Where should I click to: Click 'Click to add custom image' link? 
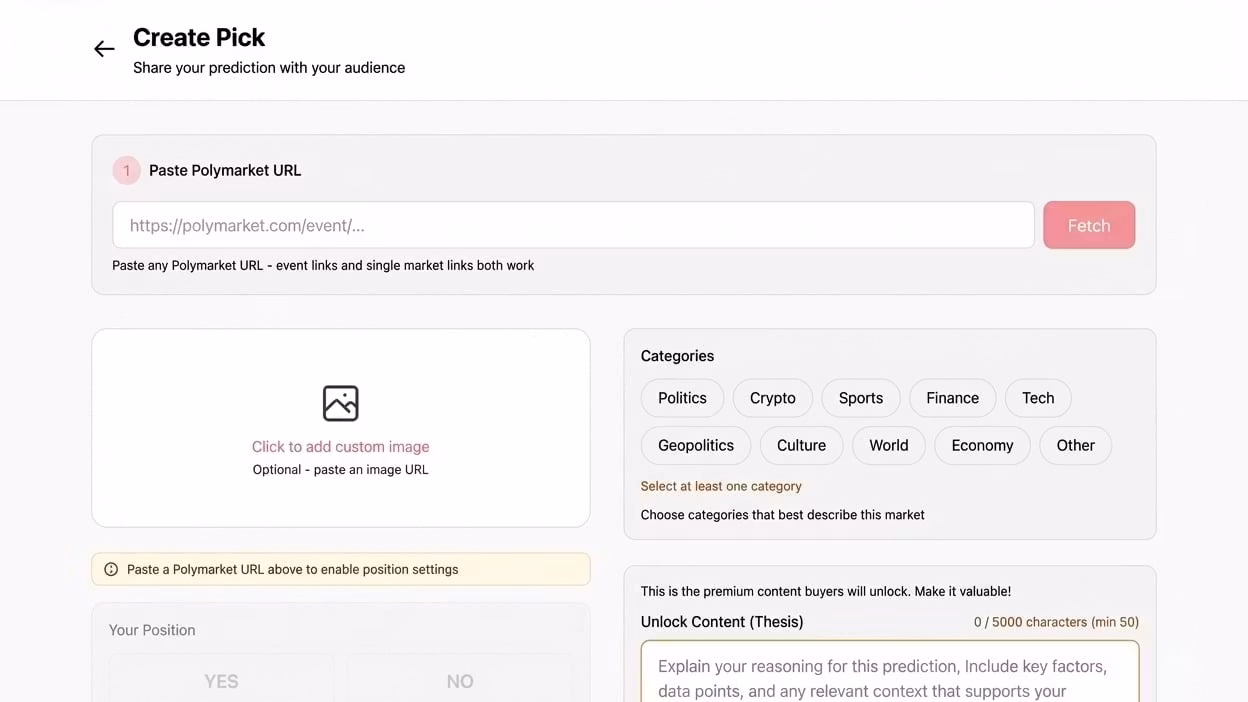[x=340, y=447]
